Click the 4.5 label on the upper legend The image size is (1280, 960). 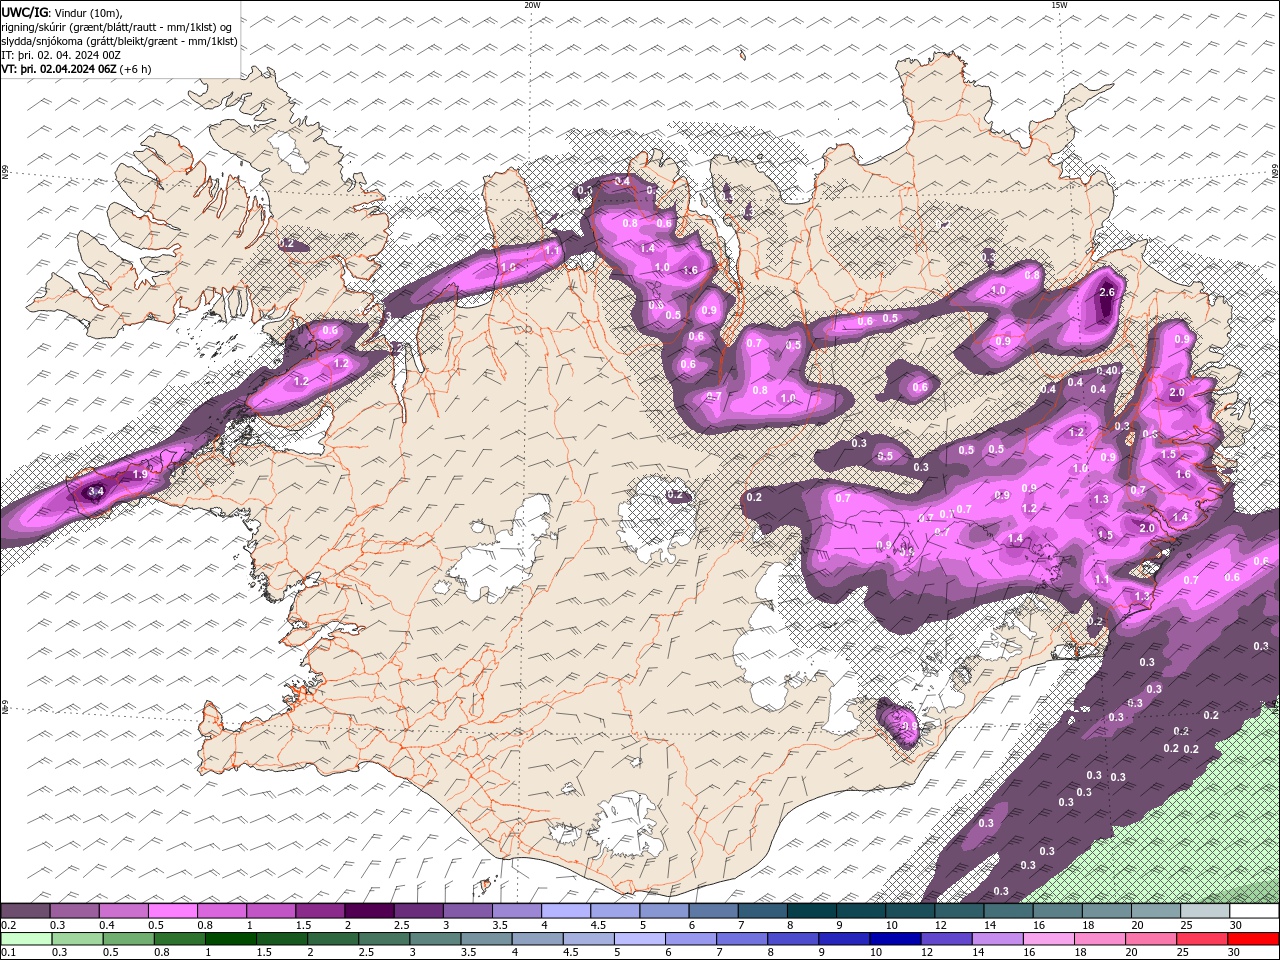(598, 925)
